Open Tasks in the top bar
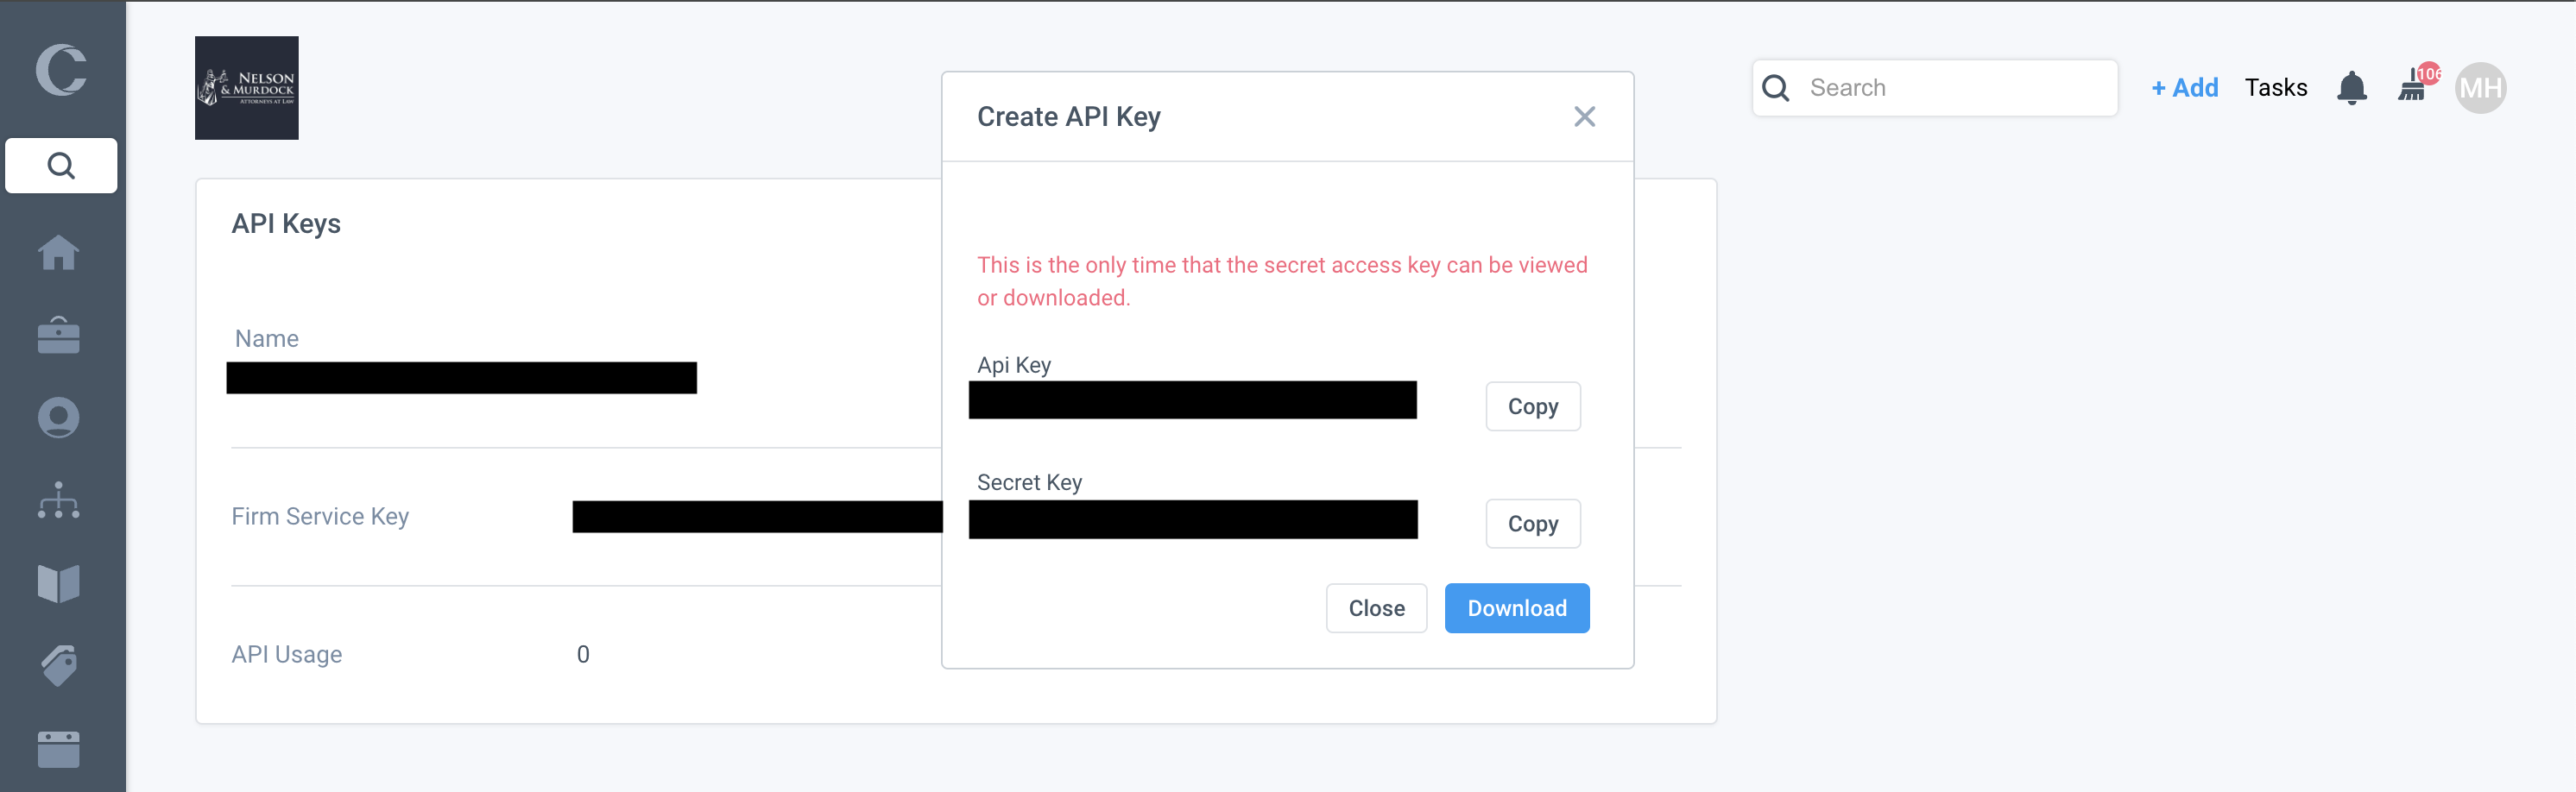 2276,88
